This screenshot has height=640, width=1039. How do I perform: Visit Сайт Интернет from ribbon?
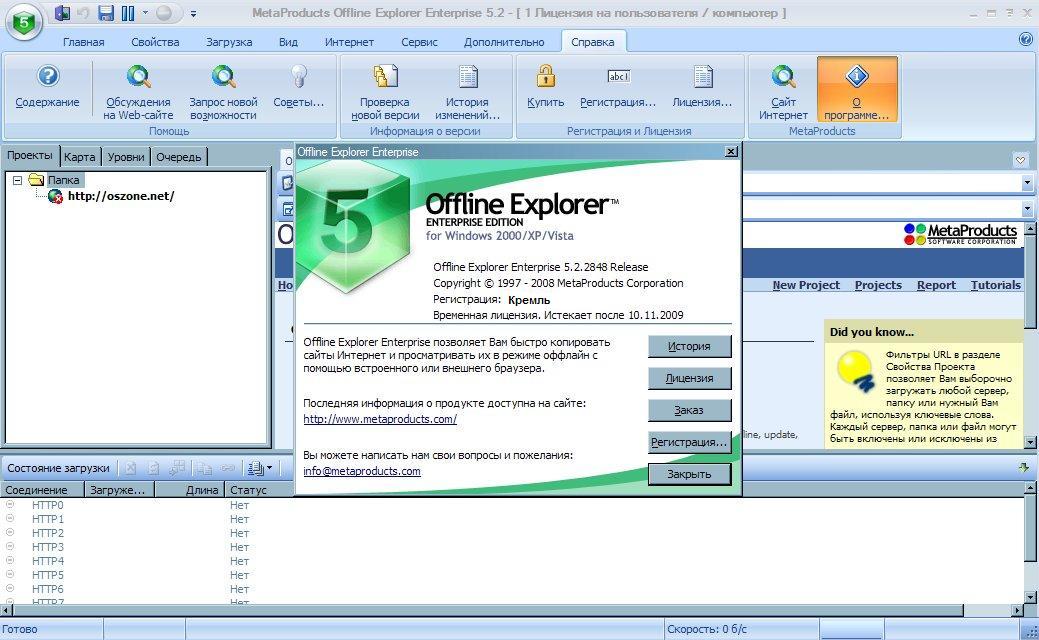point(783,91)
